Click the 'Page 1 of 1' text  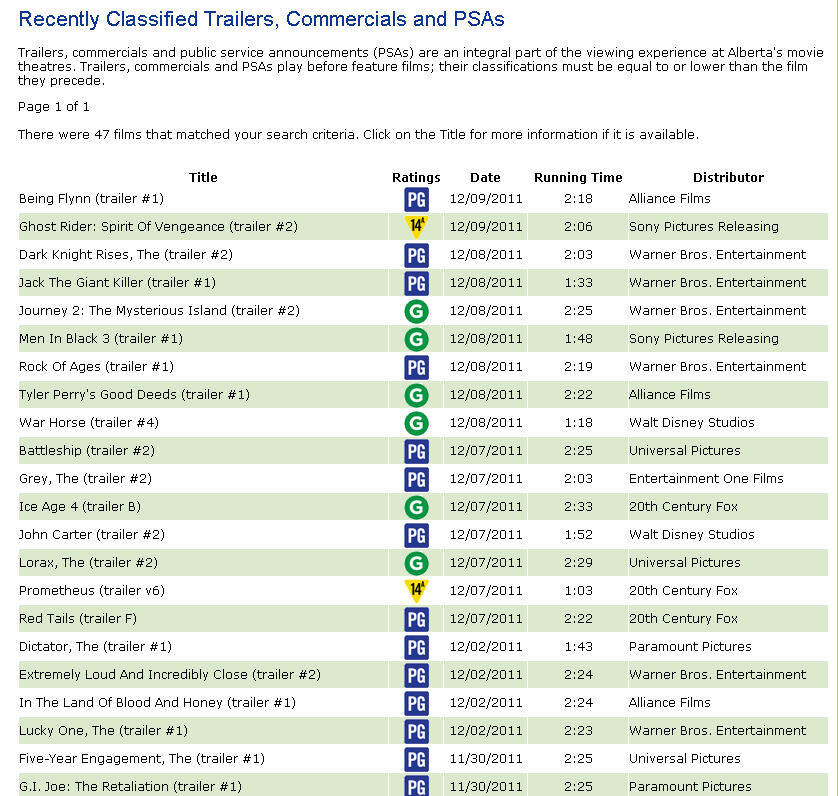coord(53,106)
